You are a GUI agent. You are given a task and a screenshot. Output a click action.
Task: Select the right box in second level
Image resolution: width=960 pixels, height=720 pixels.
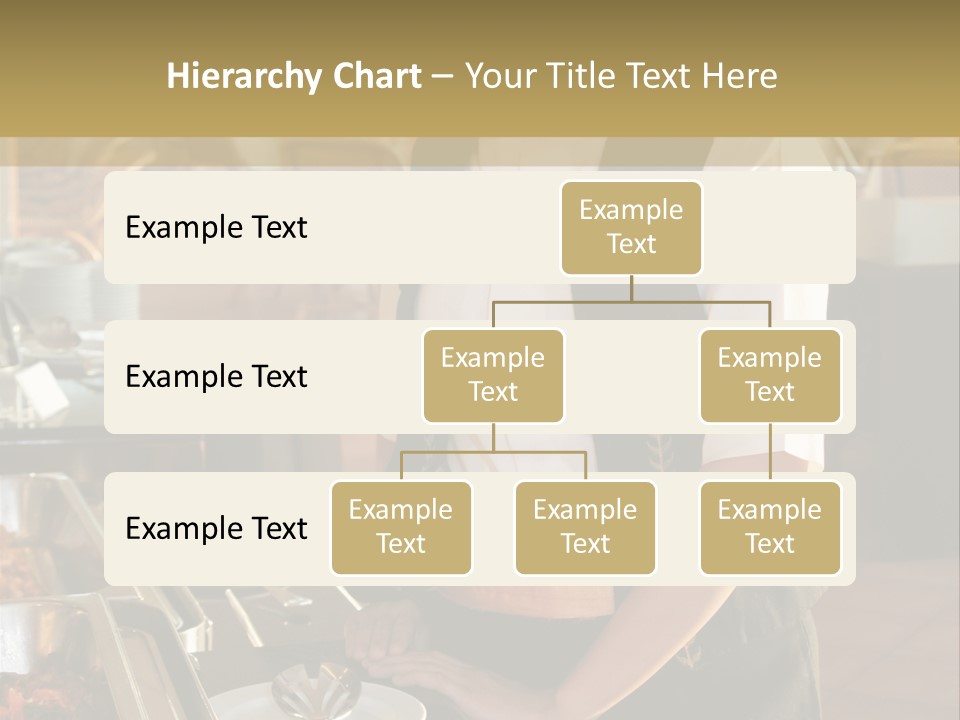[770, 376]
